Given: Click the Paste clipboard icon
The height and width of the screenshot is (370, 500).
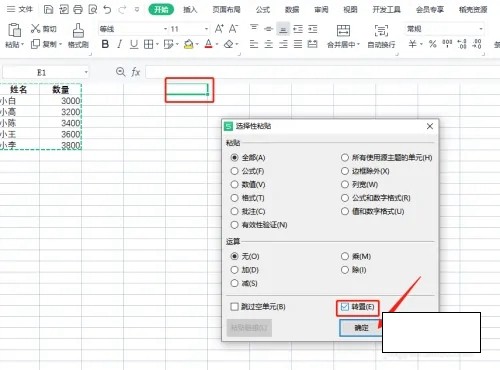Looking at the screenshot, I should coord(14,30).
